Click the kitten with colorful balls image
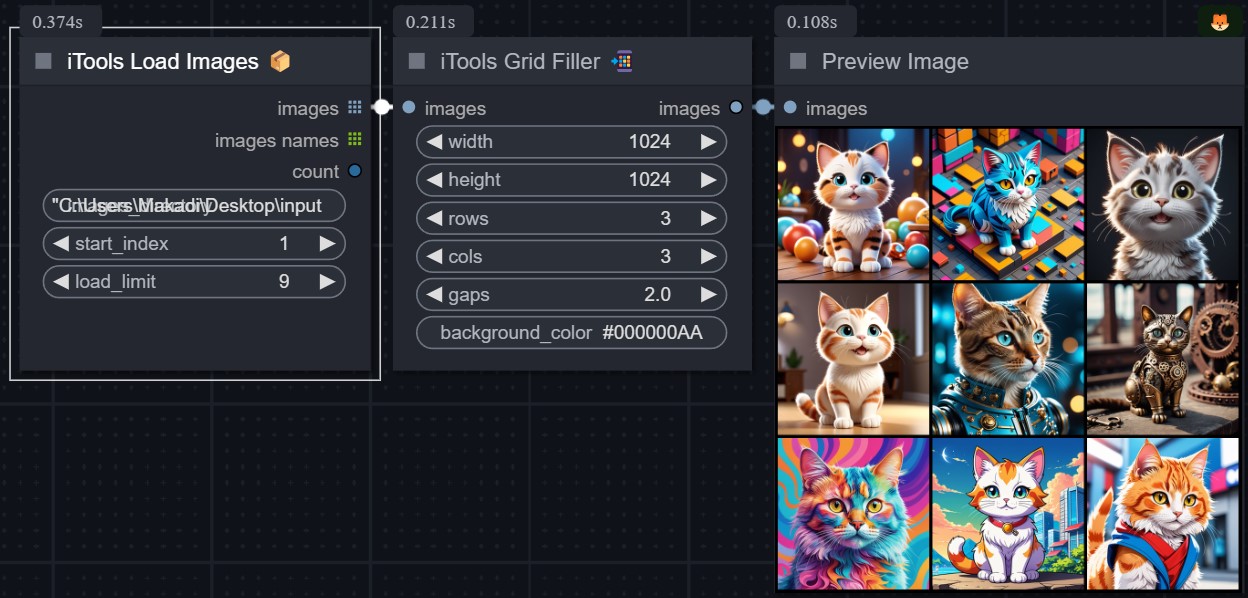This screenshot has width=1248, height=598. coord(854,204)
